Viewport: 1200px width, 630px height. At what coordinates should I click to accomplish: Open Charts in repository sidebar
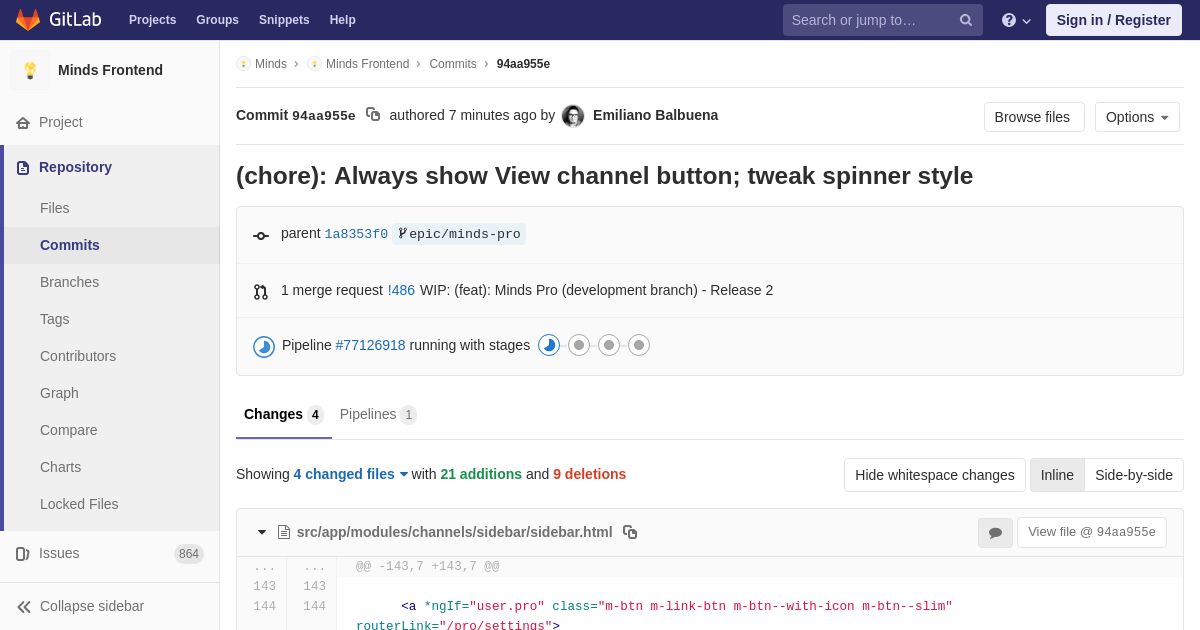[x=112, y=467]
